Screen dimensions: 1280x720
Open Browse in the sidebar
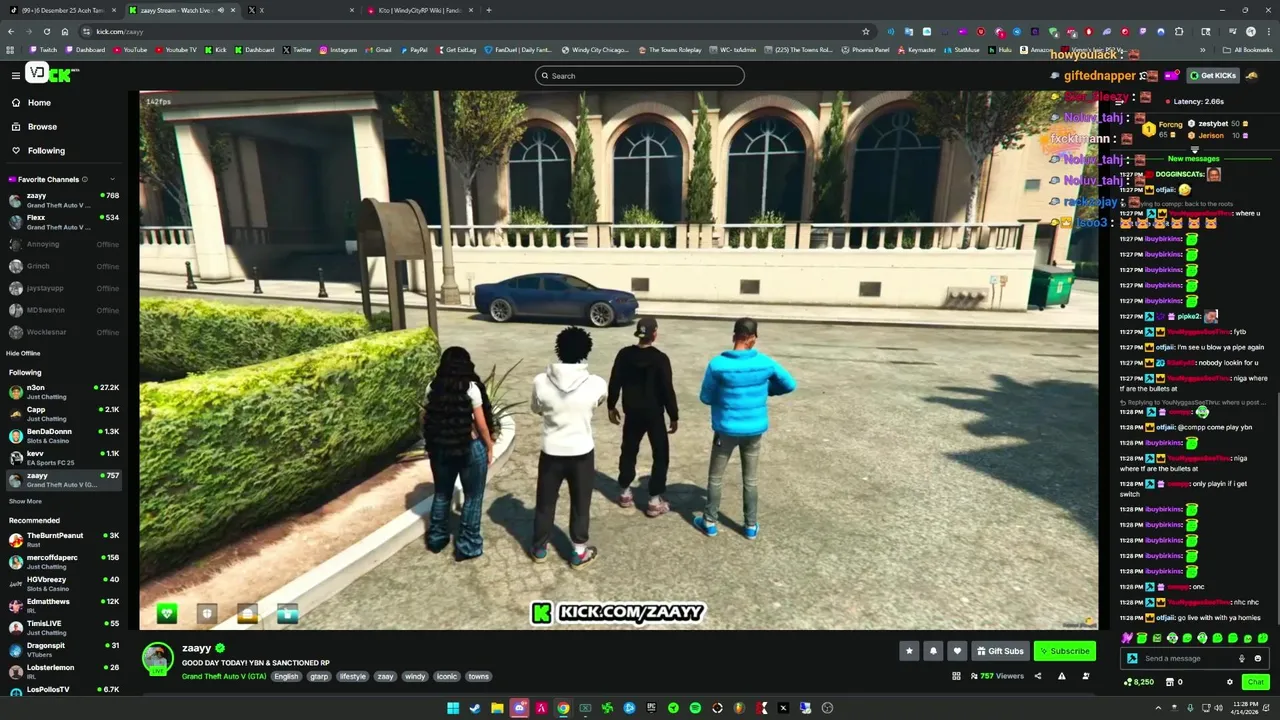[x=42, y=127]
